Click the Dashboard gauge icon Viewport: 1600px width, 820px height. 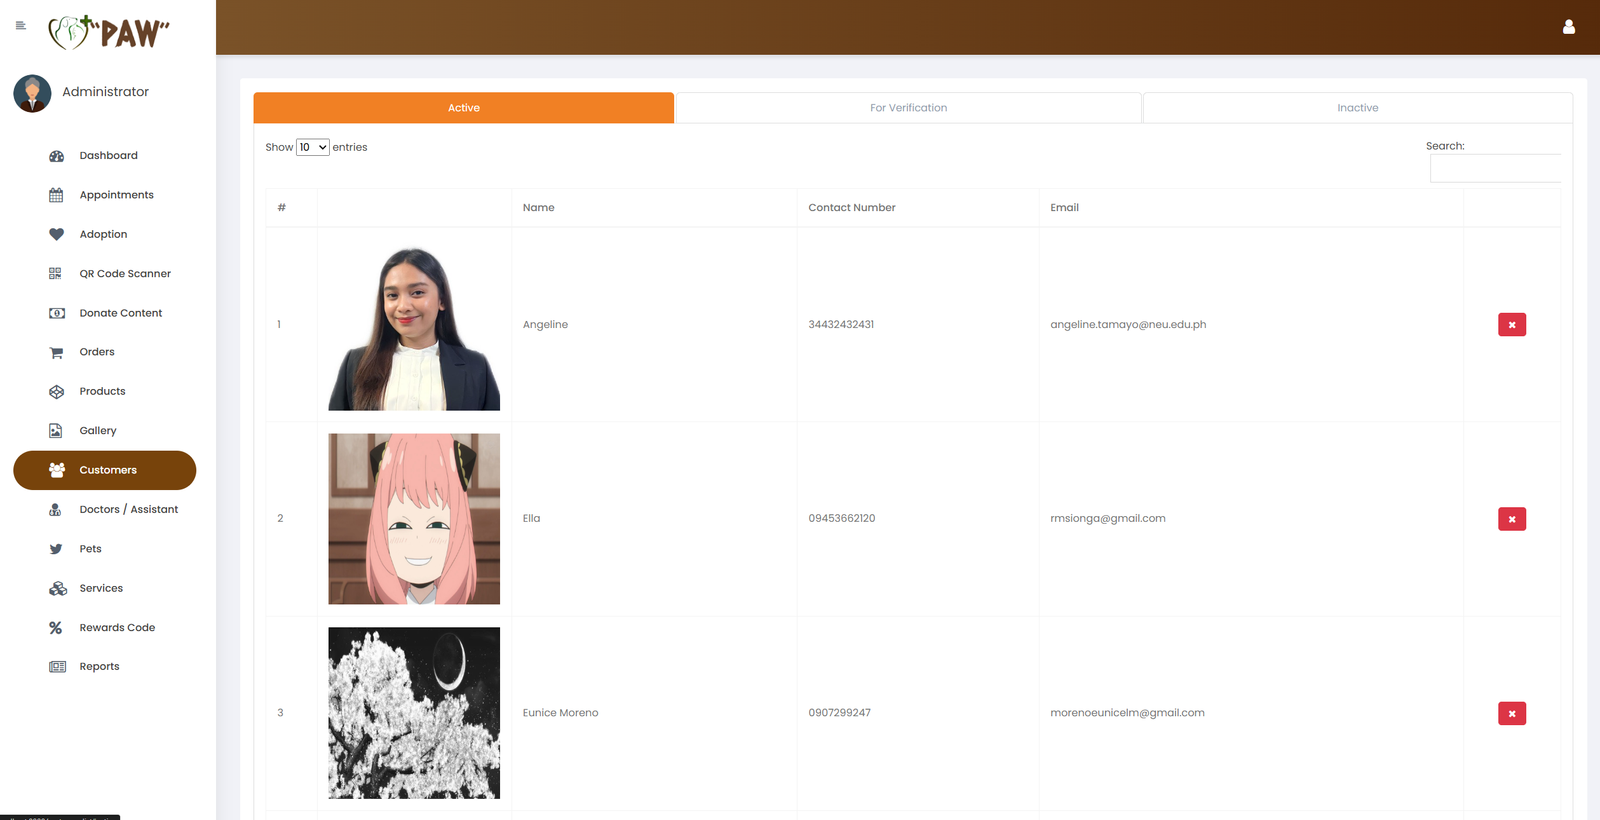coord(57,156)
